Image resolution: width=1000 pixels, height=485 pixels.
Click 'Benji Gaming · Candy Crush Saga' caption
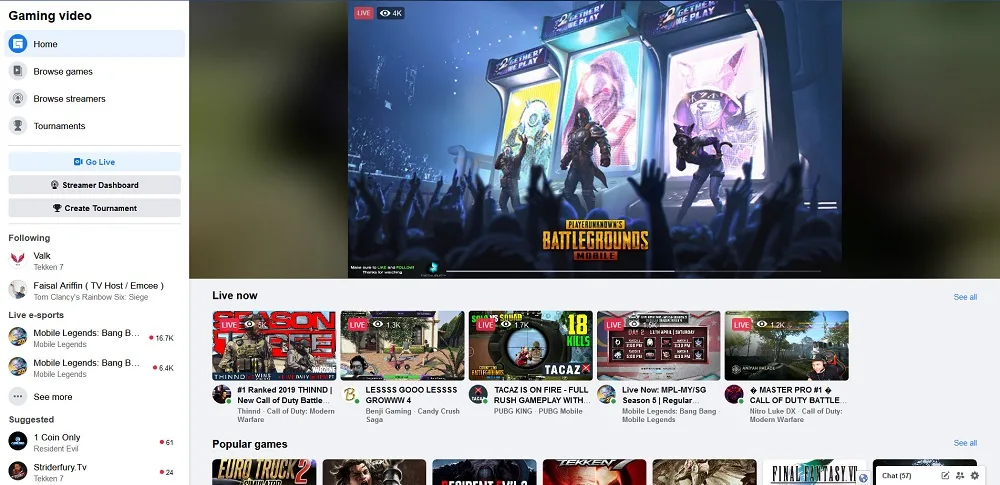pyautogui.click(x=413, y=415)
